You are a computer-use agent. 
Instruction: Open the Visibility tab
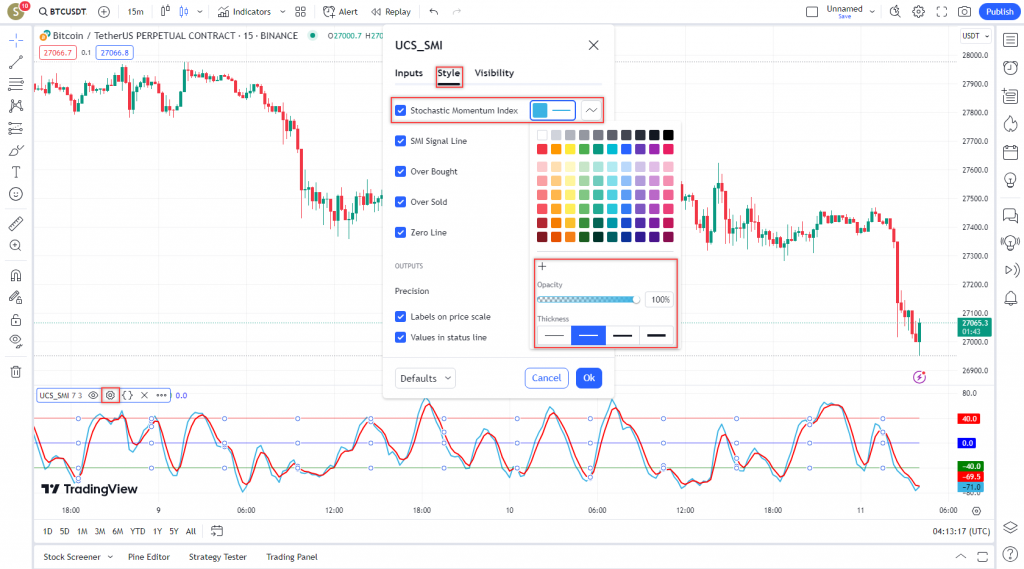pos(494,73)
